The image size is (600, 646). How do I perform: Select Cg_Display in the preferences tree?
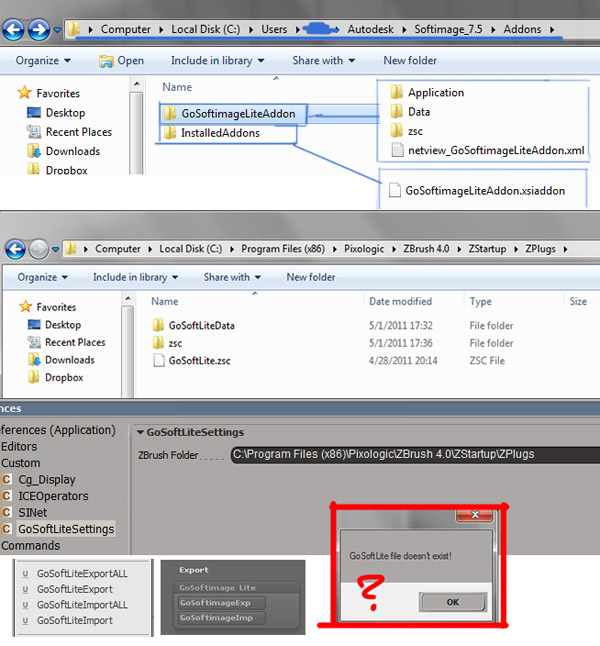point(47,480)
